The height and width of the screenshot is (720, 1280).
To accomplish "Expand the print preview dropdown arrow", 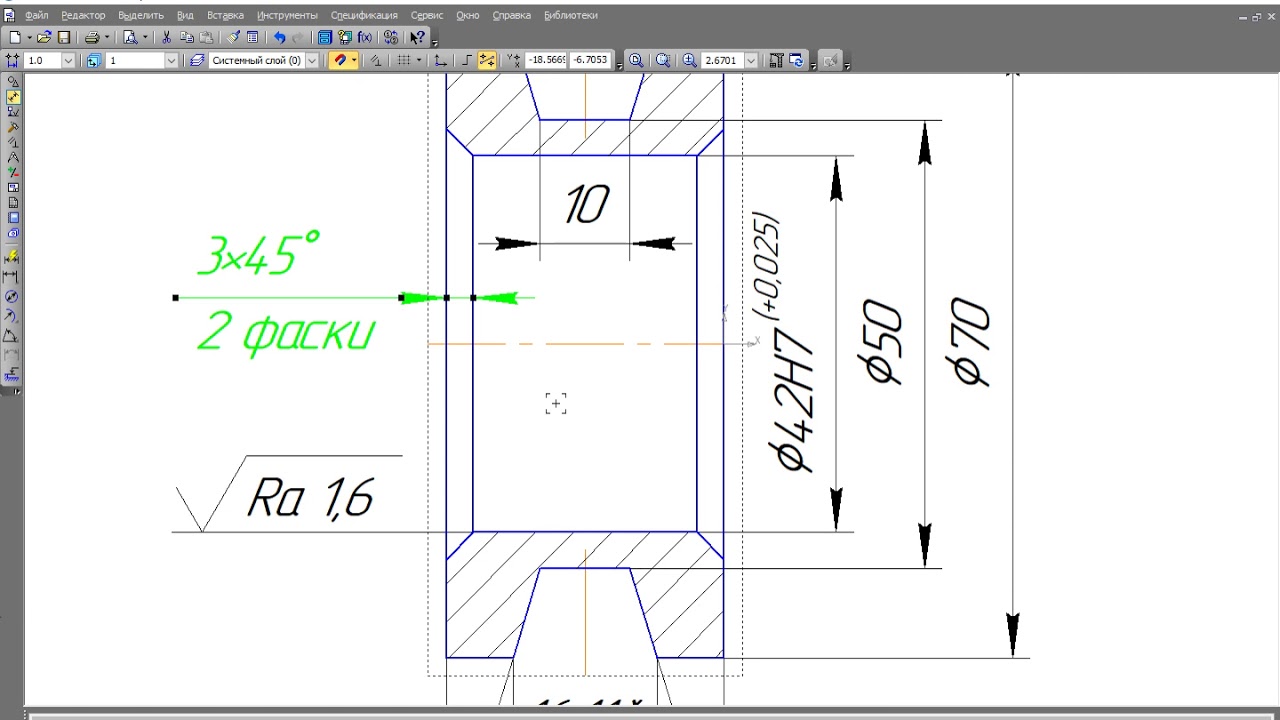I will [145, 37].
